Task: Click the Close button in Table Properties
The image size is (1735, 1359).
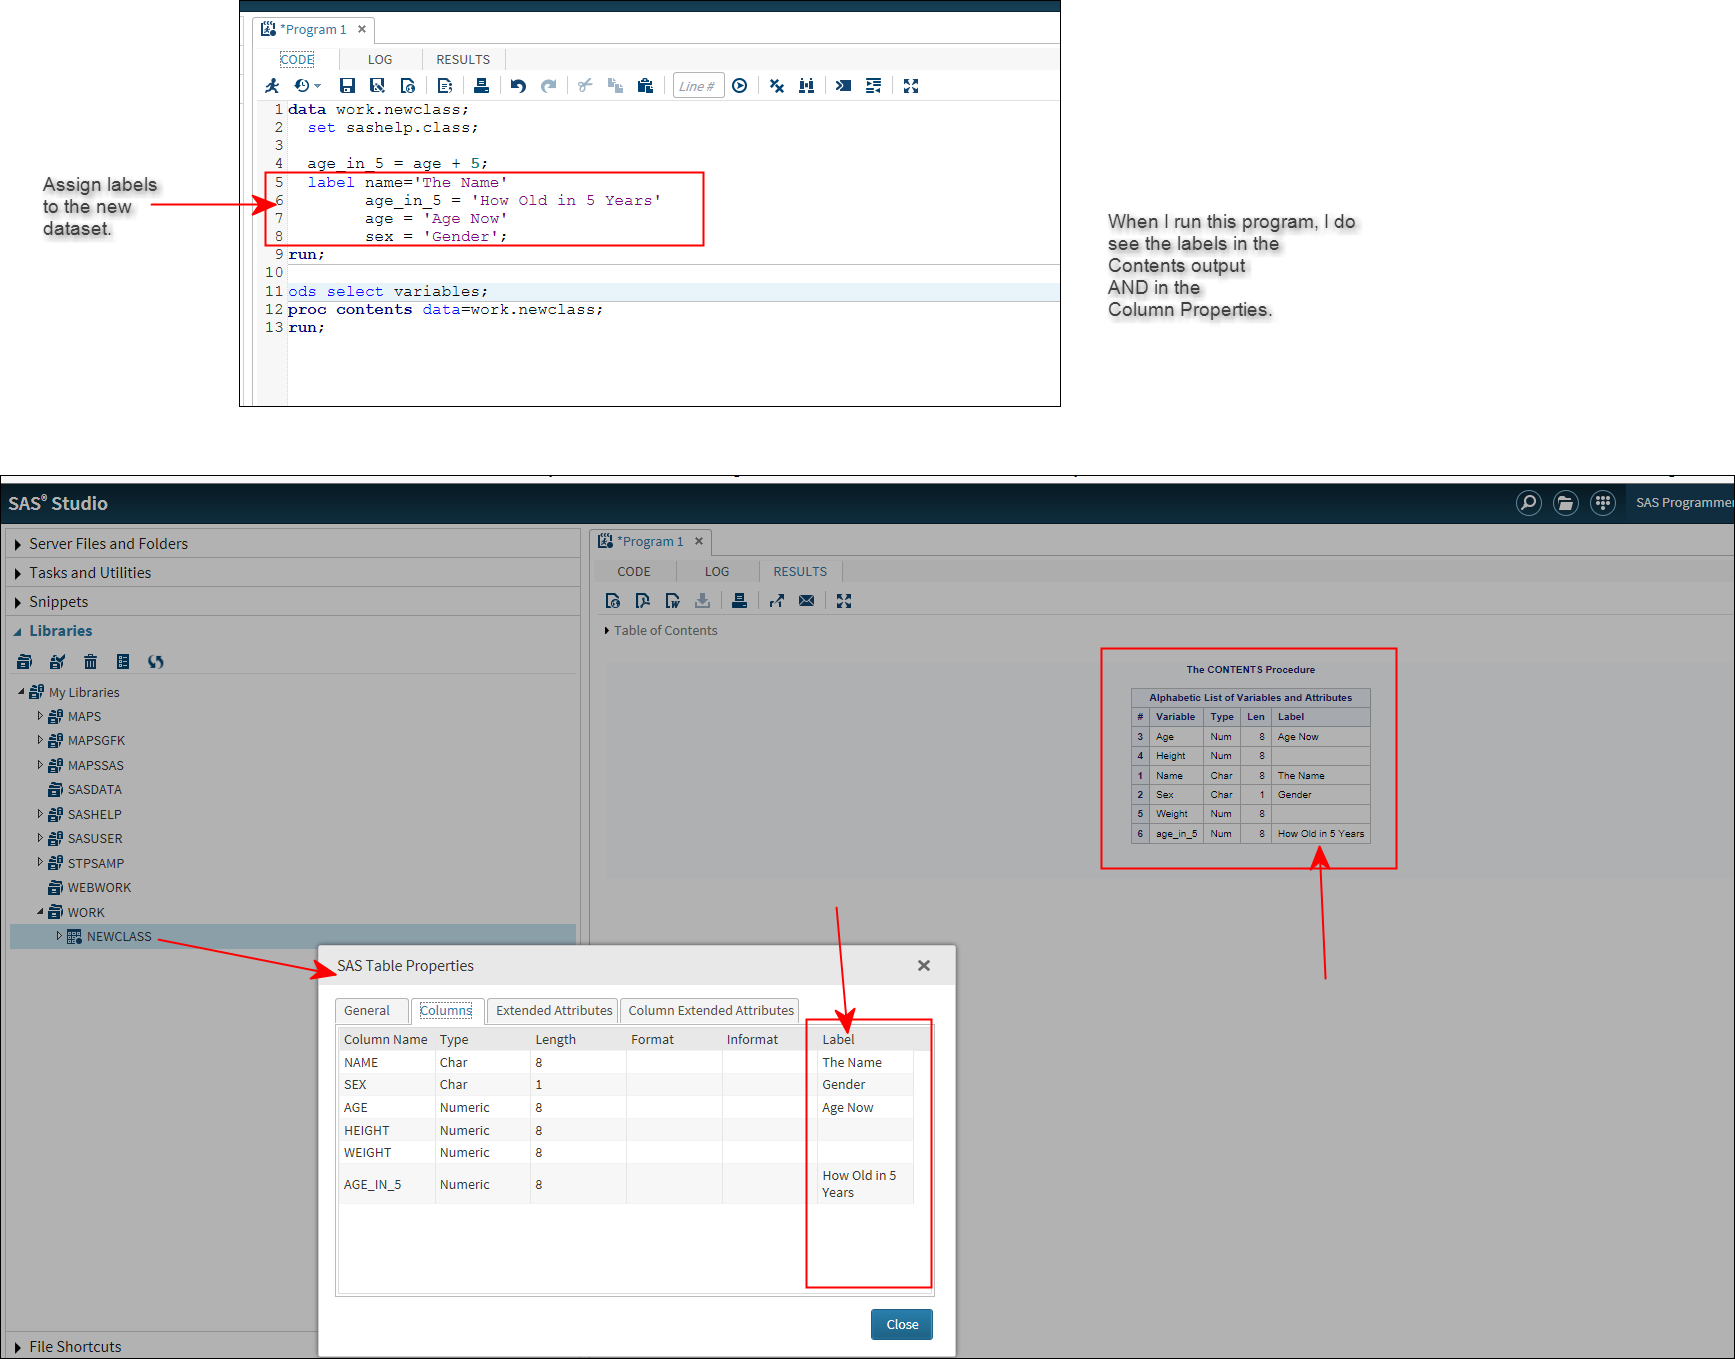Action: point(902,1325)
